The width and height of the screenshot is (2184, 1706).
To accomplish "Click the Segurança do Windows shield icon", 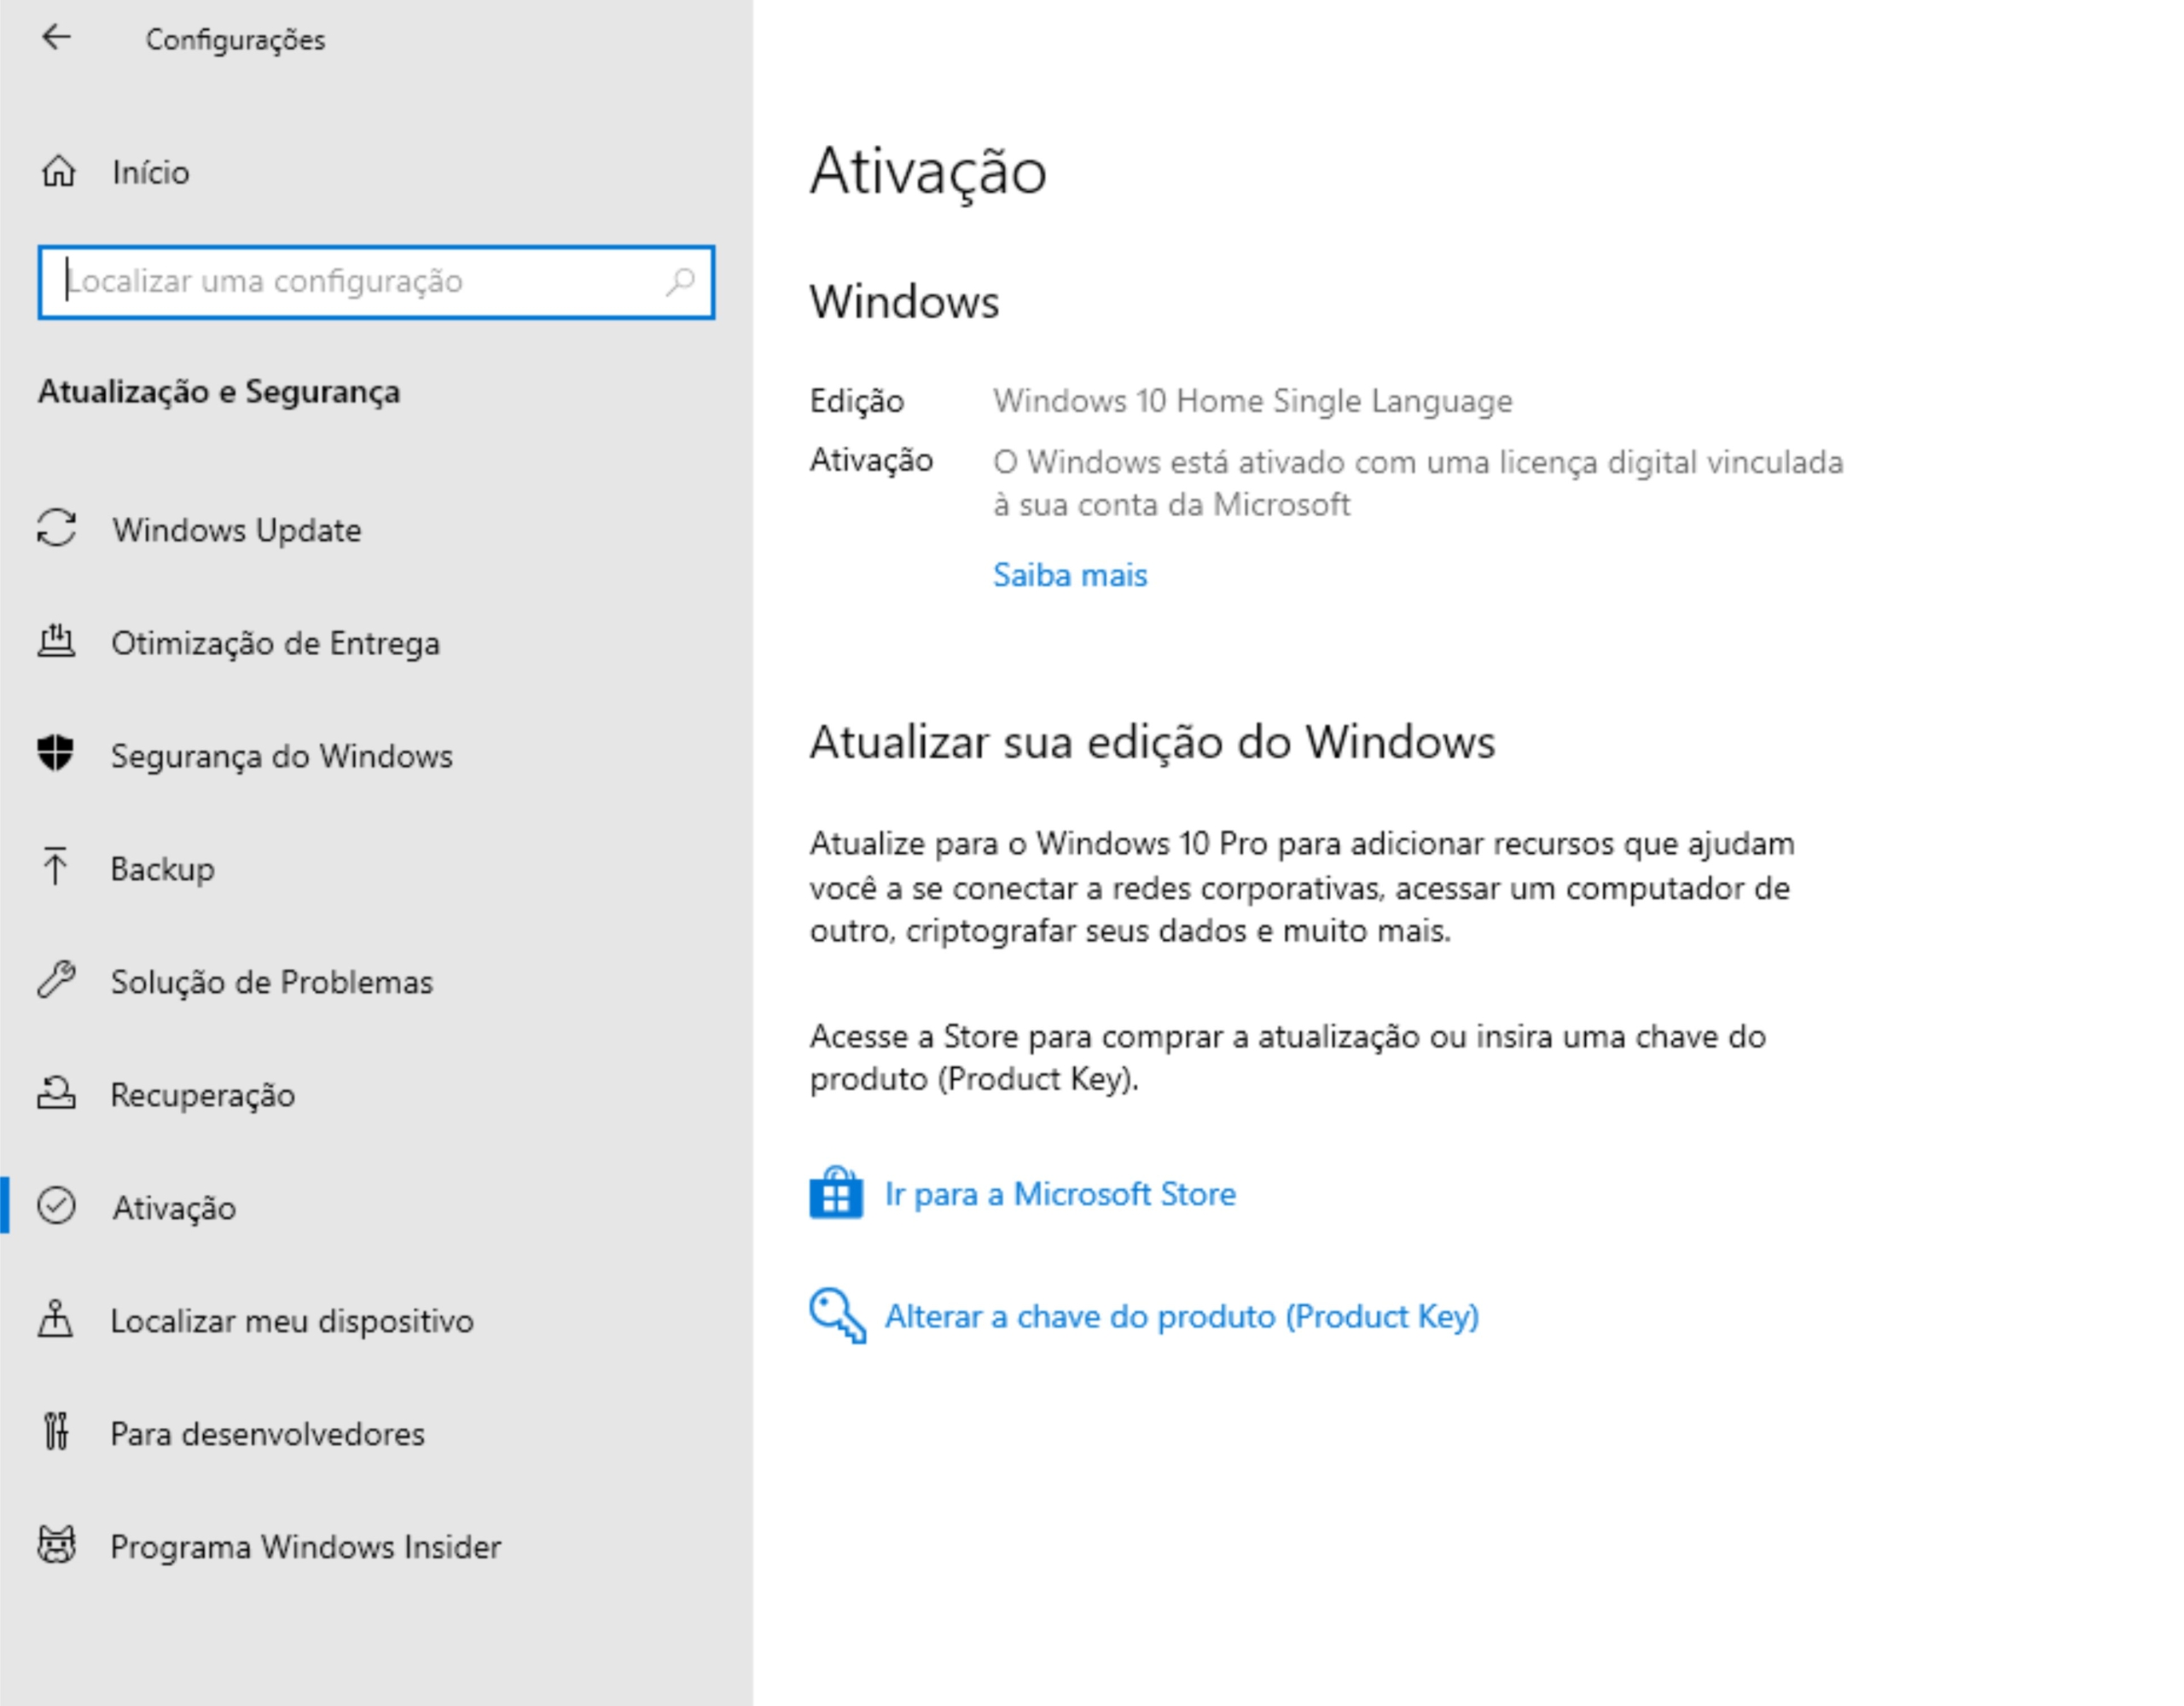I will point(56,753).
